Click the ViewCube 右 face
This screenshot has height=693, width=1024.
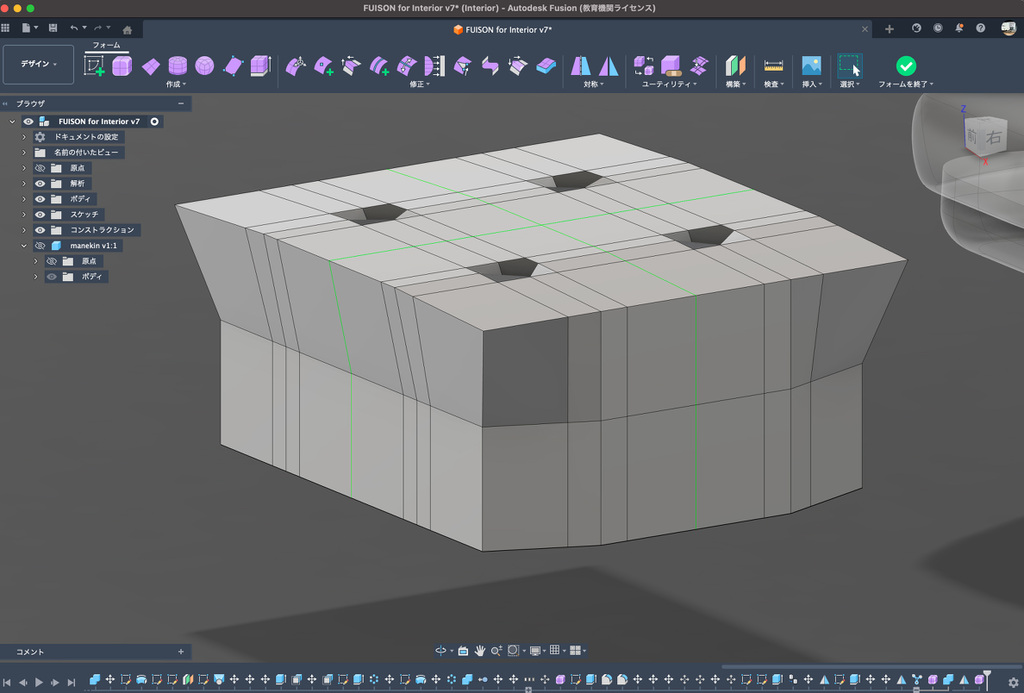coord(993,137)
